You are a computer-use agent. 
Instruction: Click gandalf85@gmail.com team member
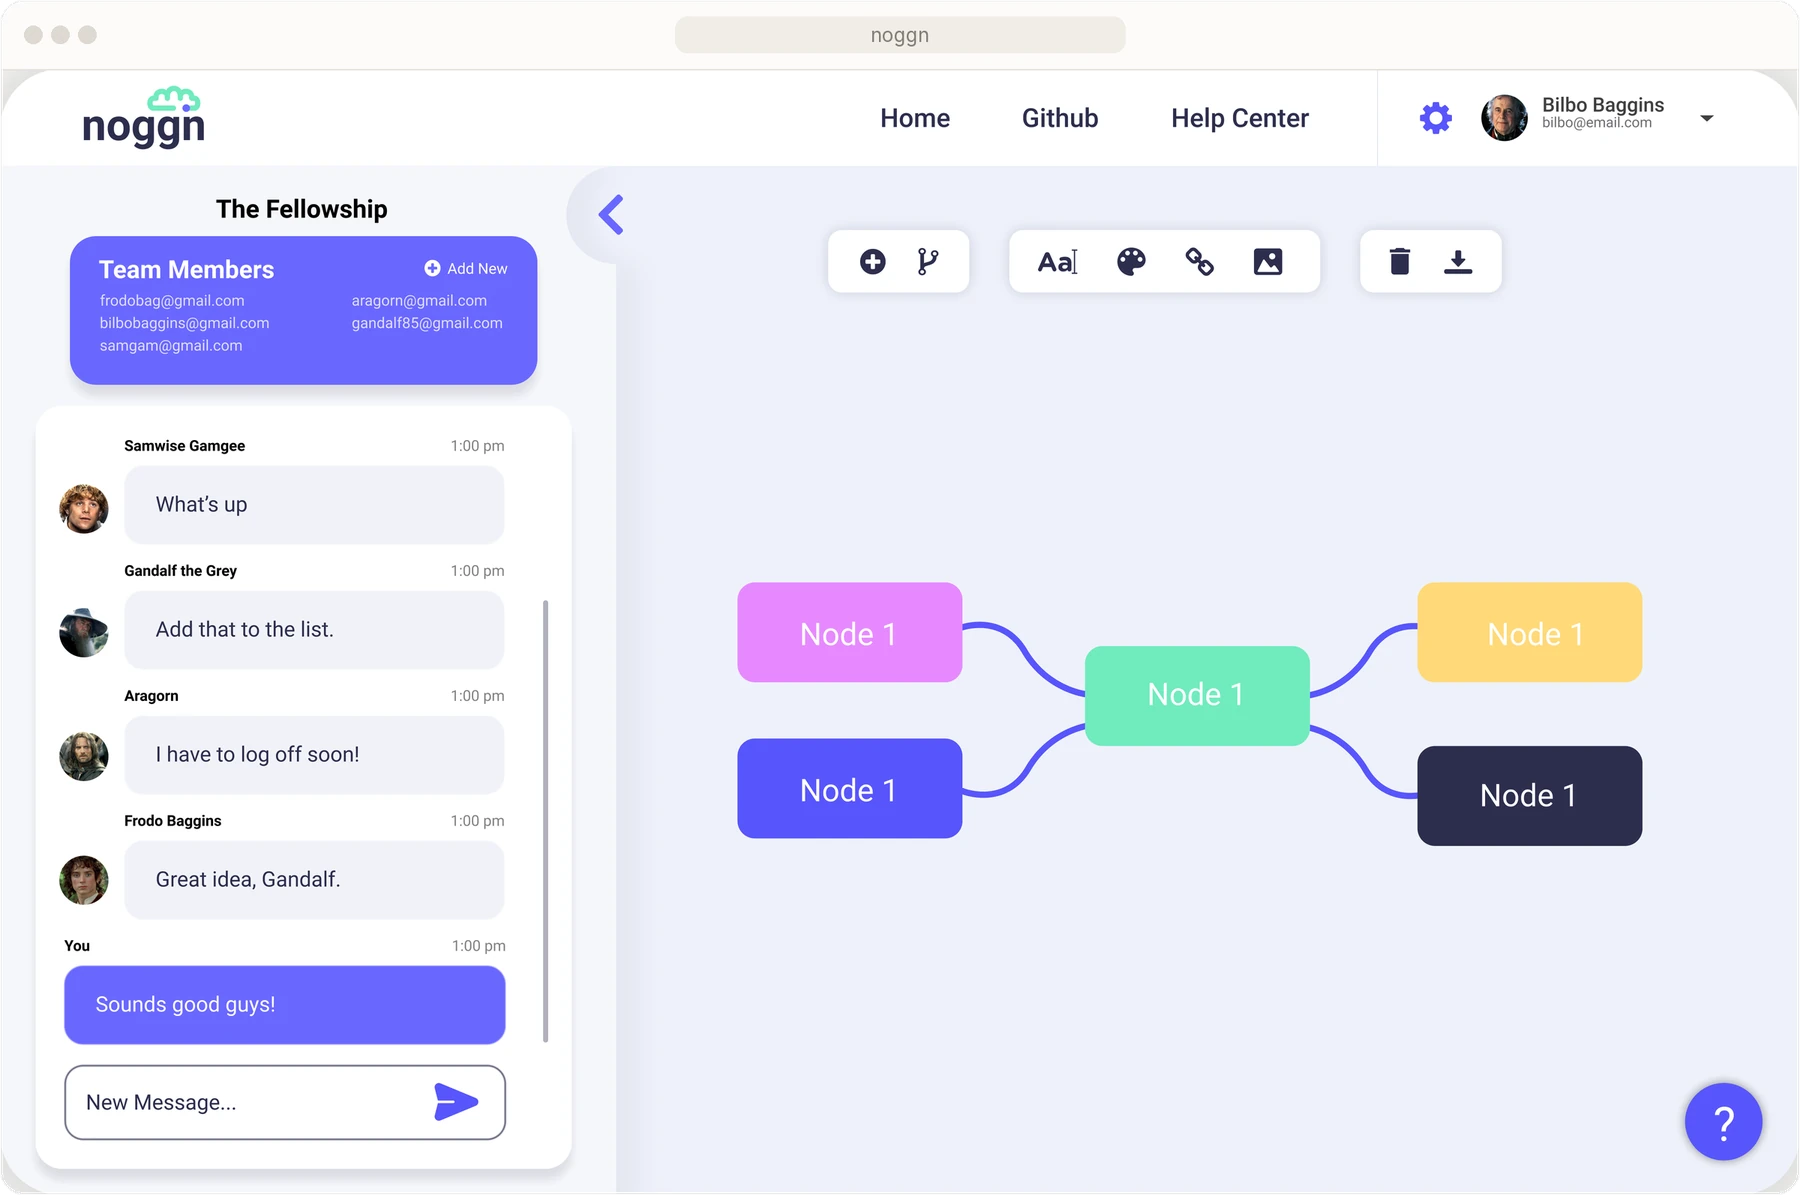[427, 323]
